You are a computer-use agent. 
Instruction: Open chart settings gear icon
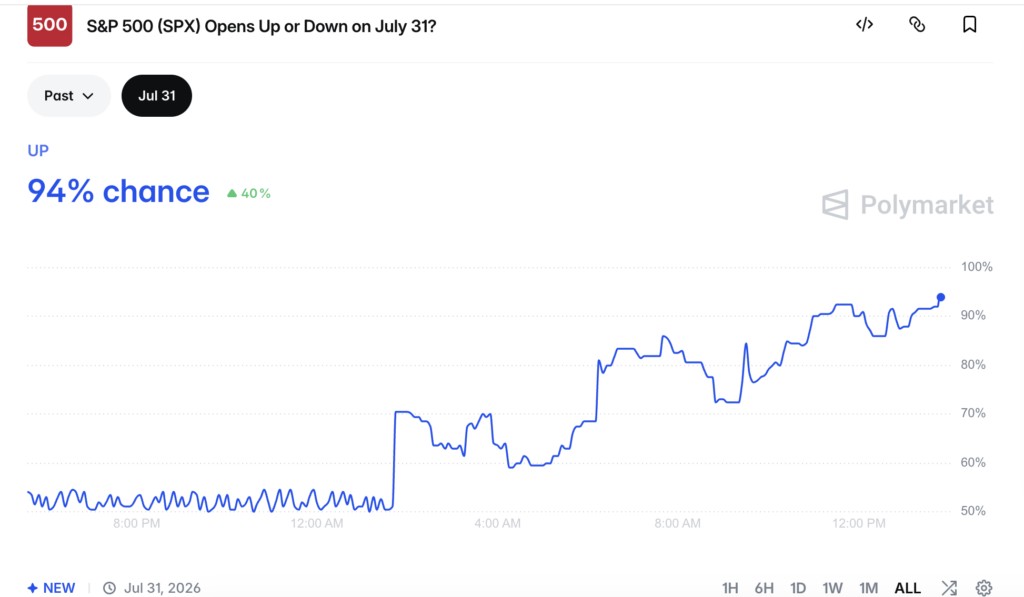pos(984,588)
